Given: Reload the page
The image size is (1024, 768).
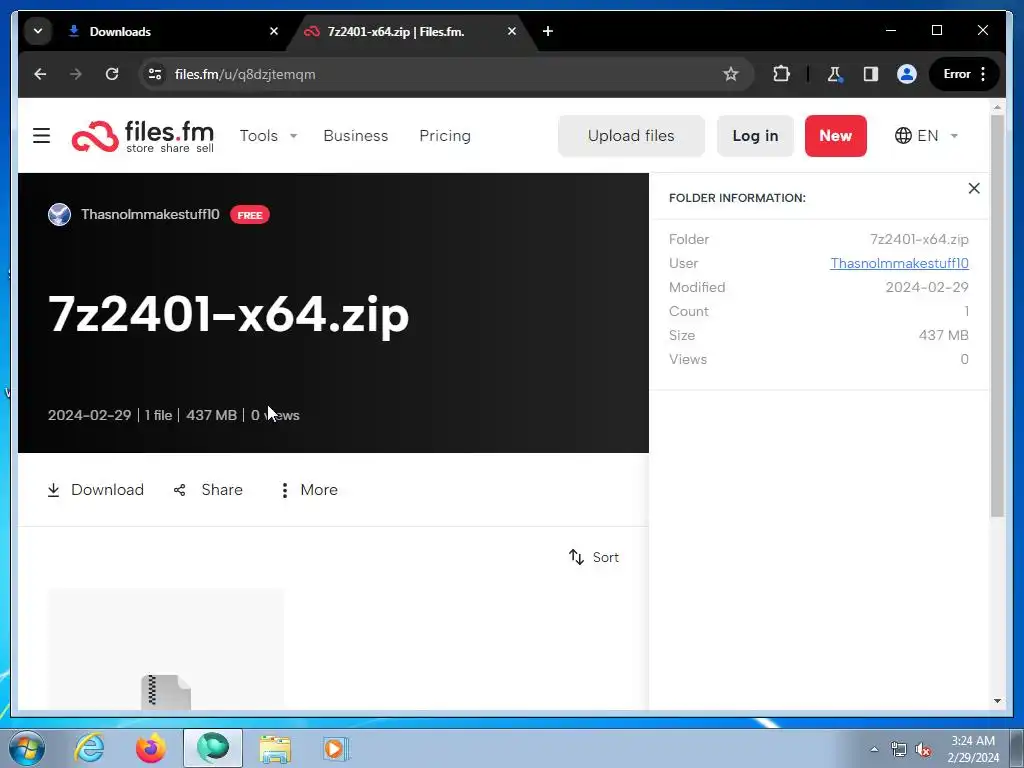Looking at the screenshot, I should click(x=112, y=74).
